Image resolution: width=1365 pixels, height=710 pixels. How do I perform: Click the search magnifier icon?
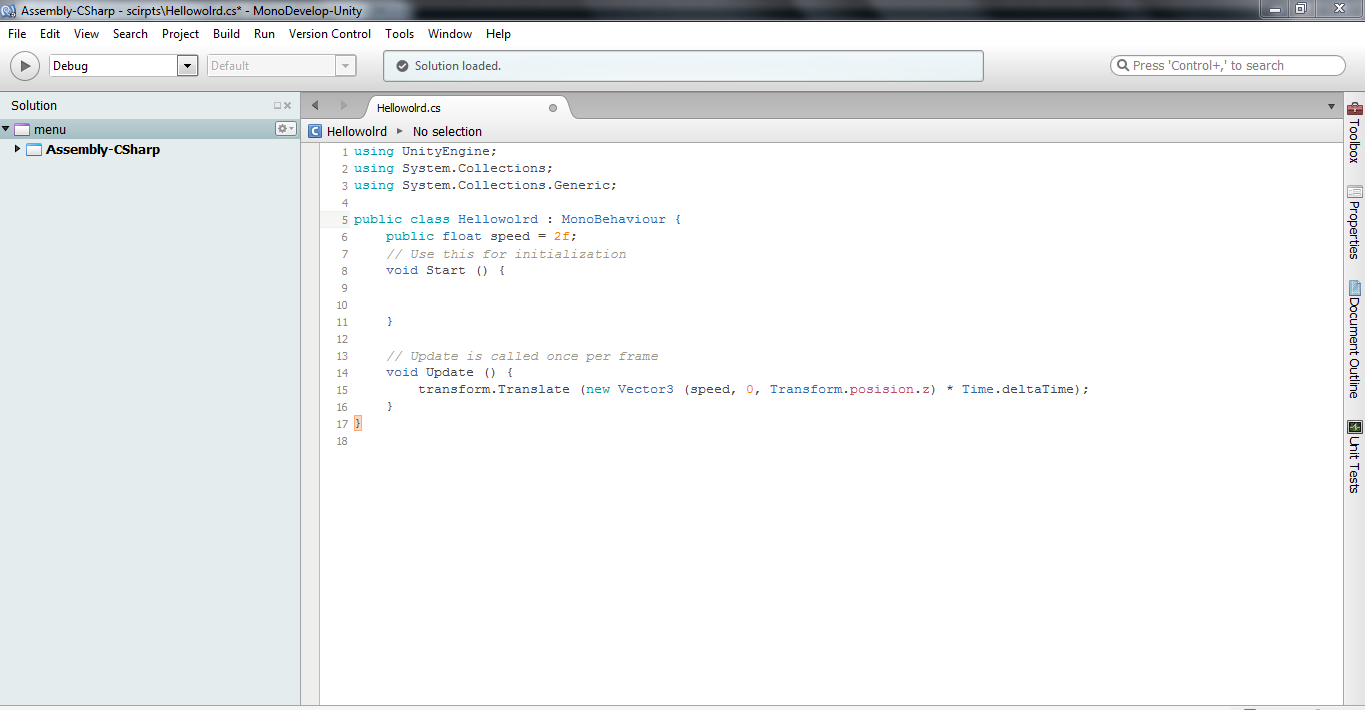pos(1122,66)
